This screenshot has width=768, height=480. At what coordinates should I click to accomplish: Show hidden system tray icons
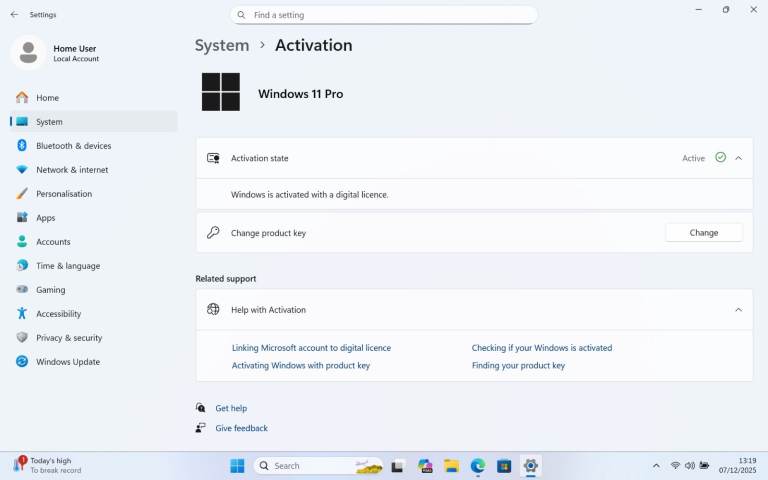(656, 466)
